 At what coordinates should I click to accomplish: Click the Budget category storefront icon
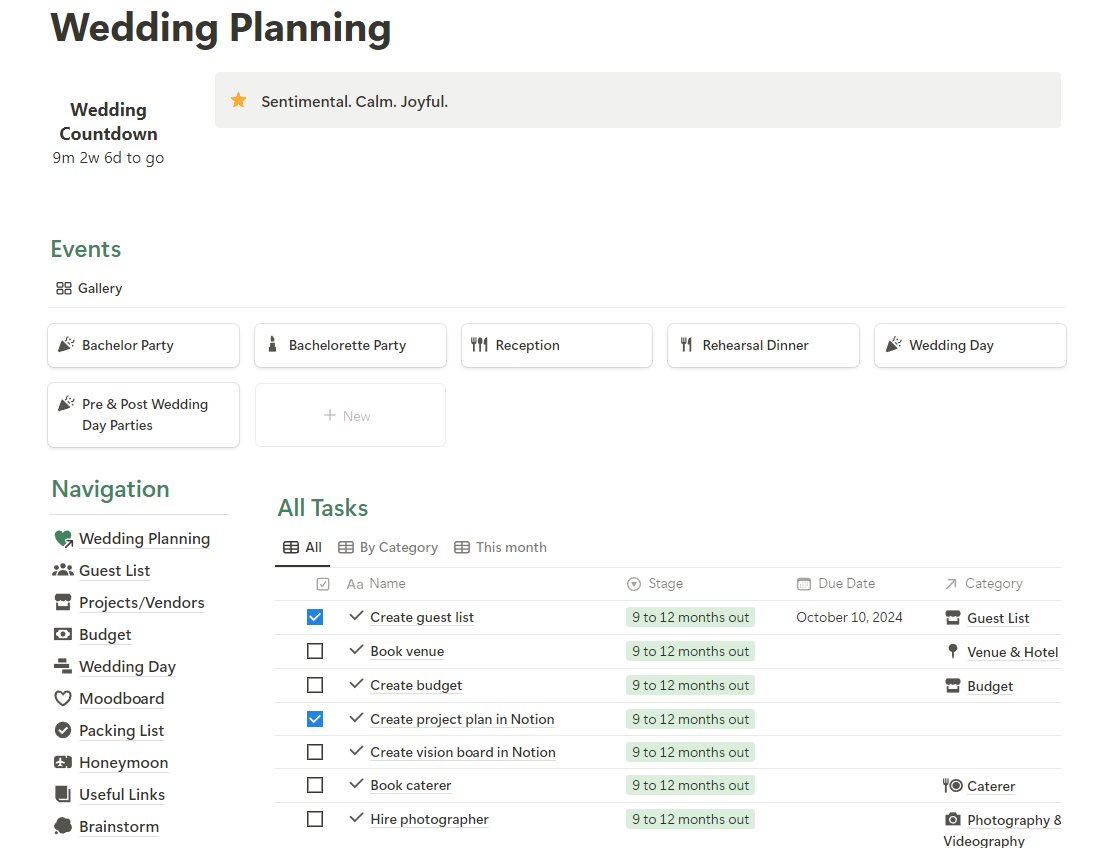(953, 685)
